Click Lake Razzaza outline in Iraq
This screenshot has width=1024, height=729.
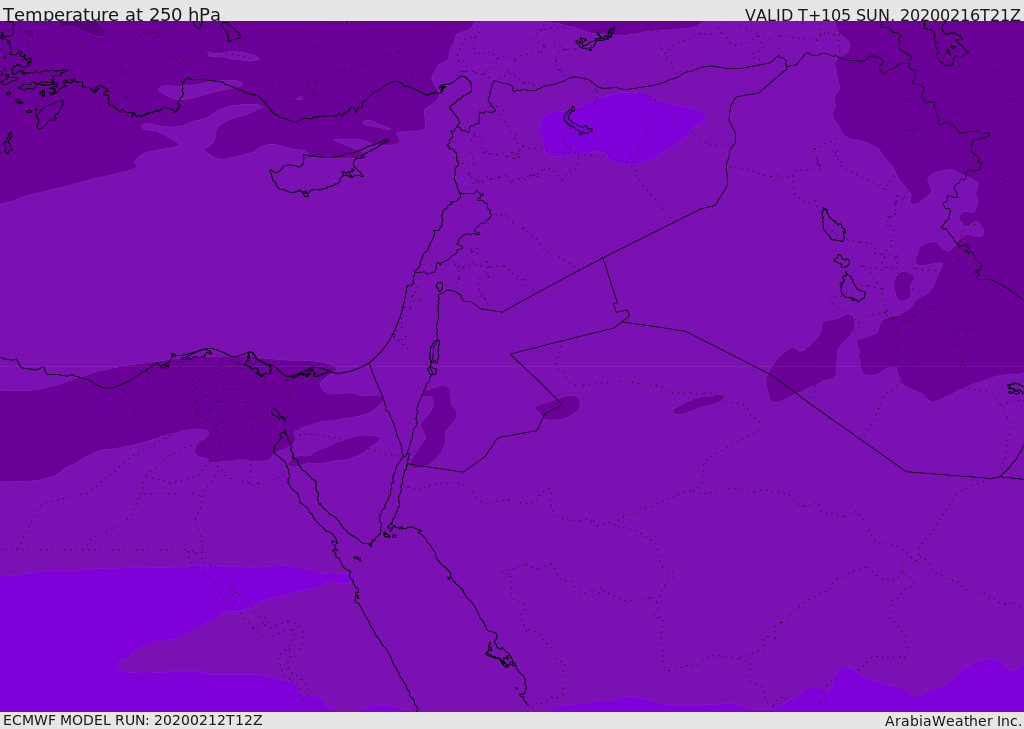point(852,287)
